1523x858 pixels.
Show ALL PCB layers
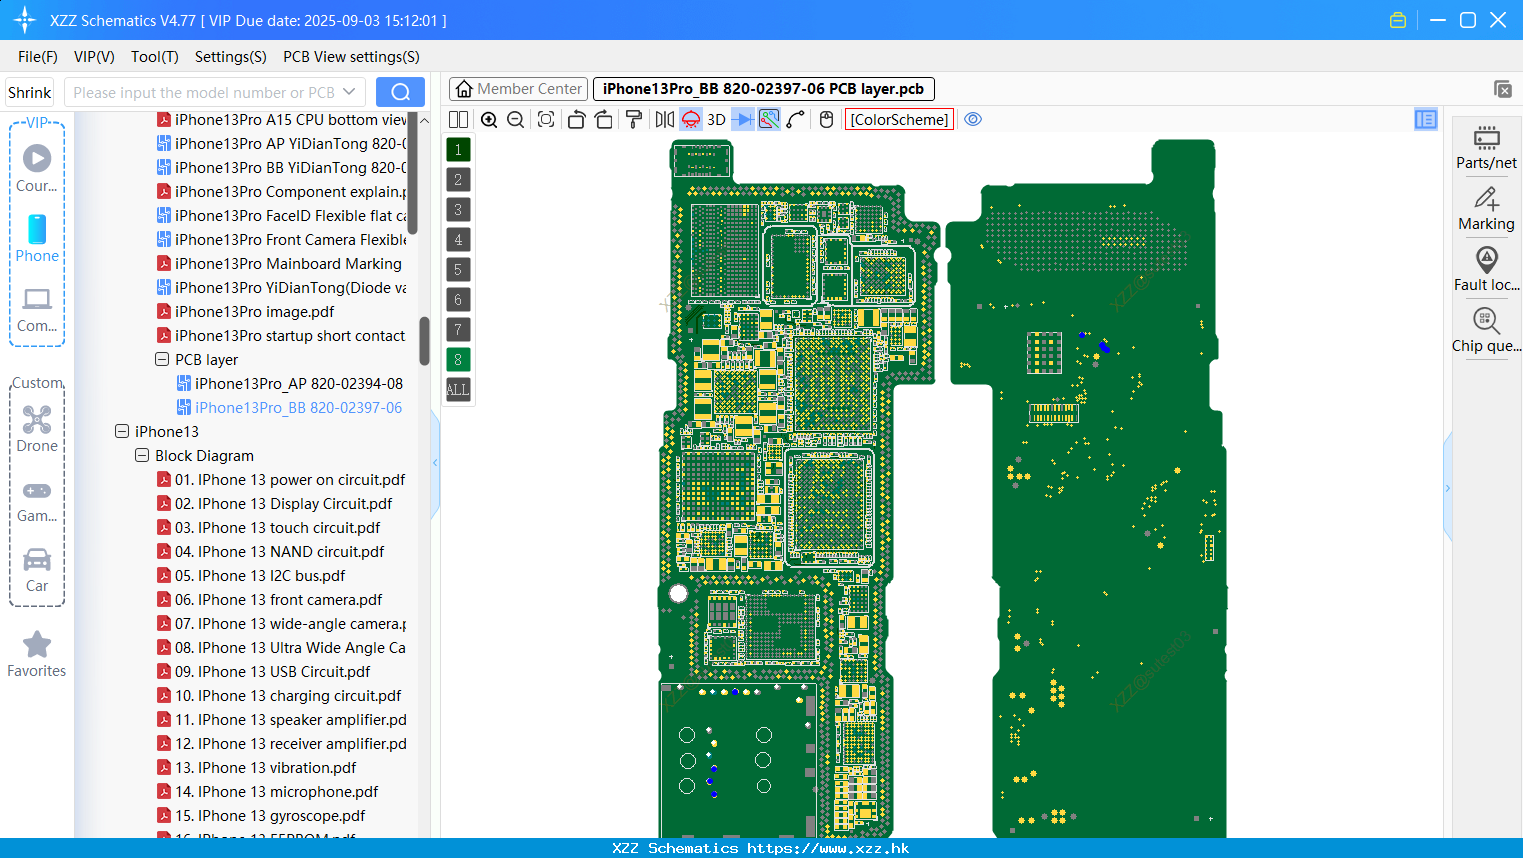pos(458,389)
